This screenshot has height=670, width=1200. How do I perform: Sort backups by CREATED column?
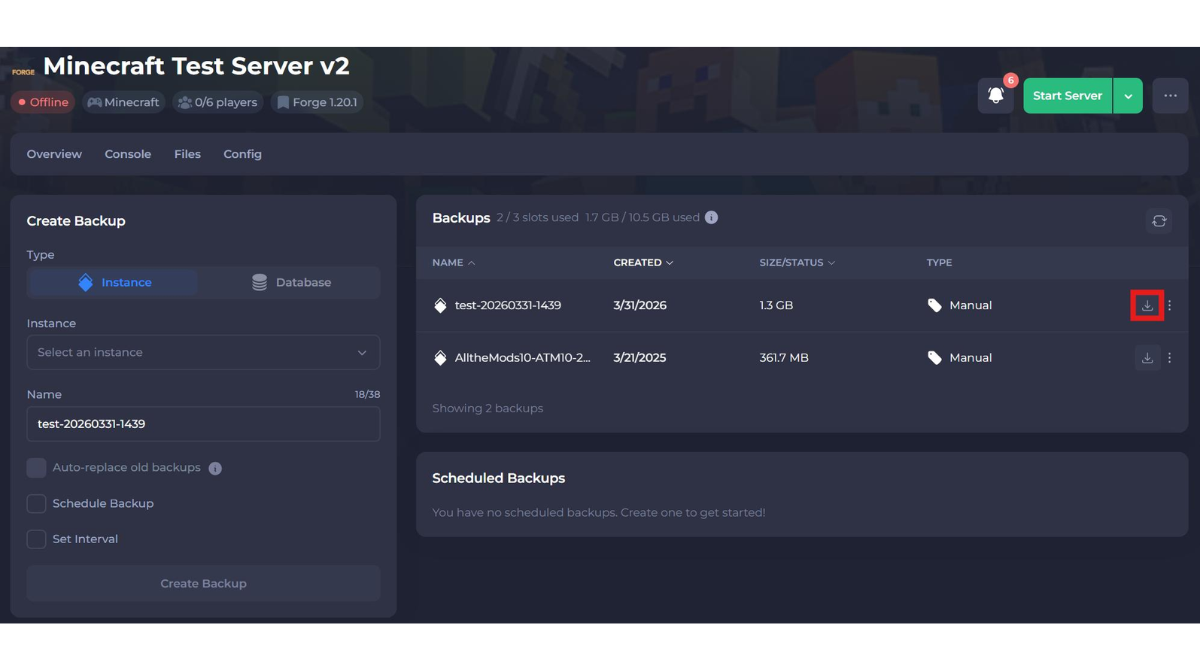tap(643, 263)
